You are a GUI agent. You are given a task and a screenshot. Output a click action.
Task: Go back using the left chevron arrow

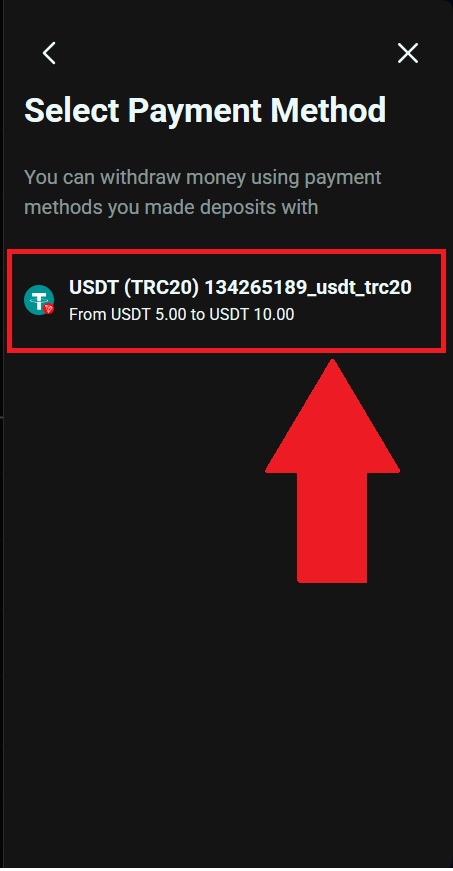coord(49,53)
